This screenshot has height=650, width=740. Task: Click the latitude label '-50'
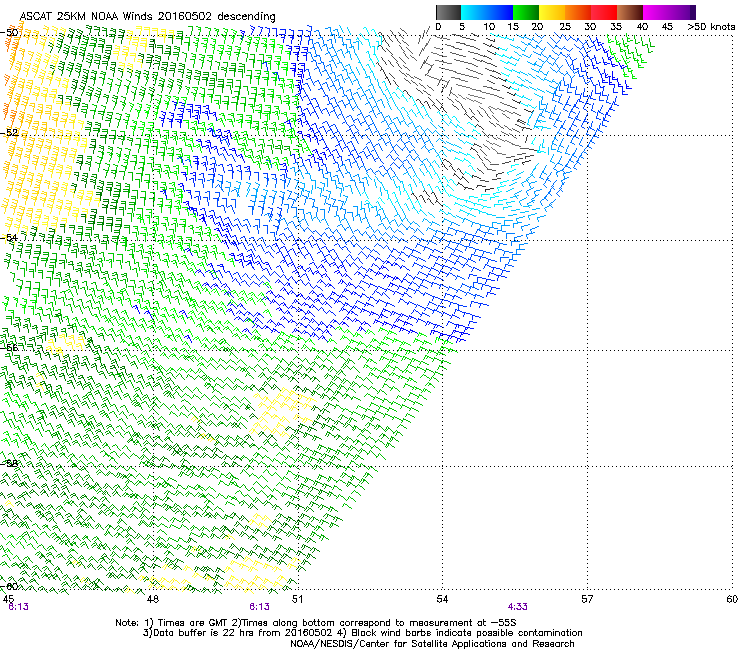coord(9,33)
